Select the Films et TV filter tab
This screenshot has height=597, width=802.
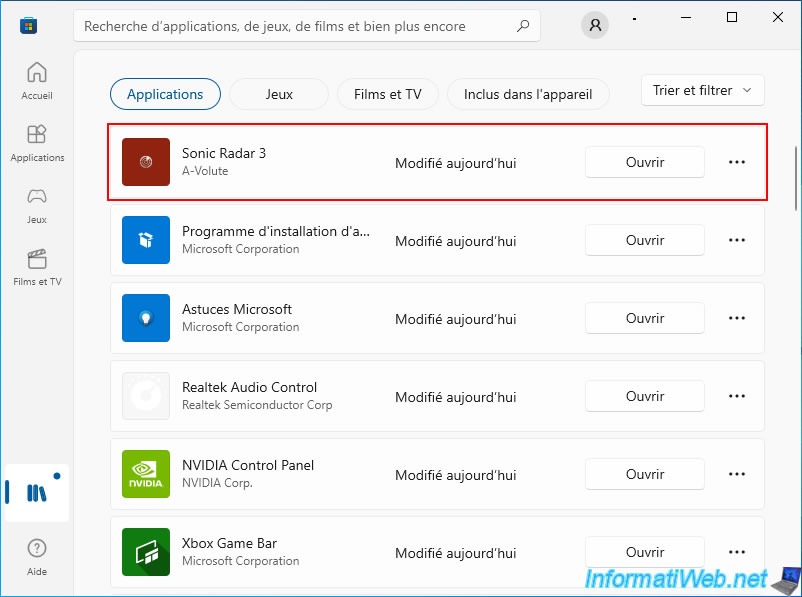pyautogui.click(x=388, y=94)
